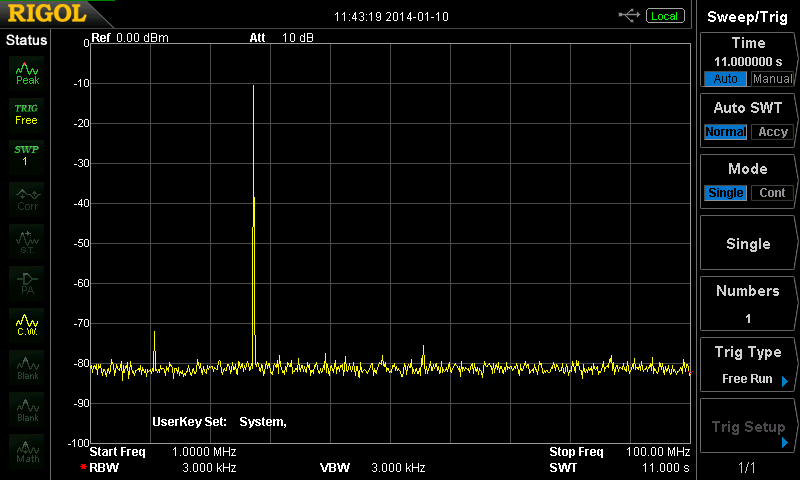Click the Att 10 dB readout
800x480 pixels.
click(282, 38)
